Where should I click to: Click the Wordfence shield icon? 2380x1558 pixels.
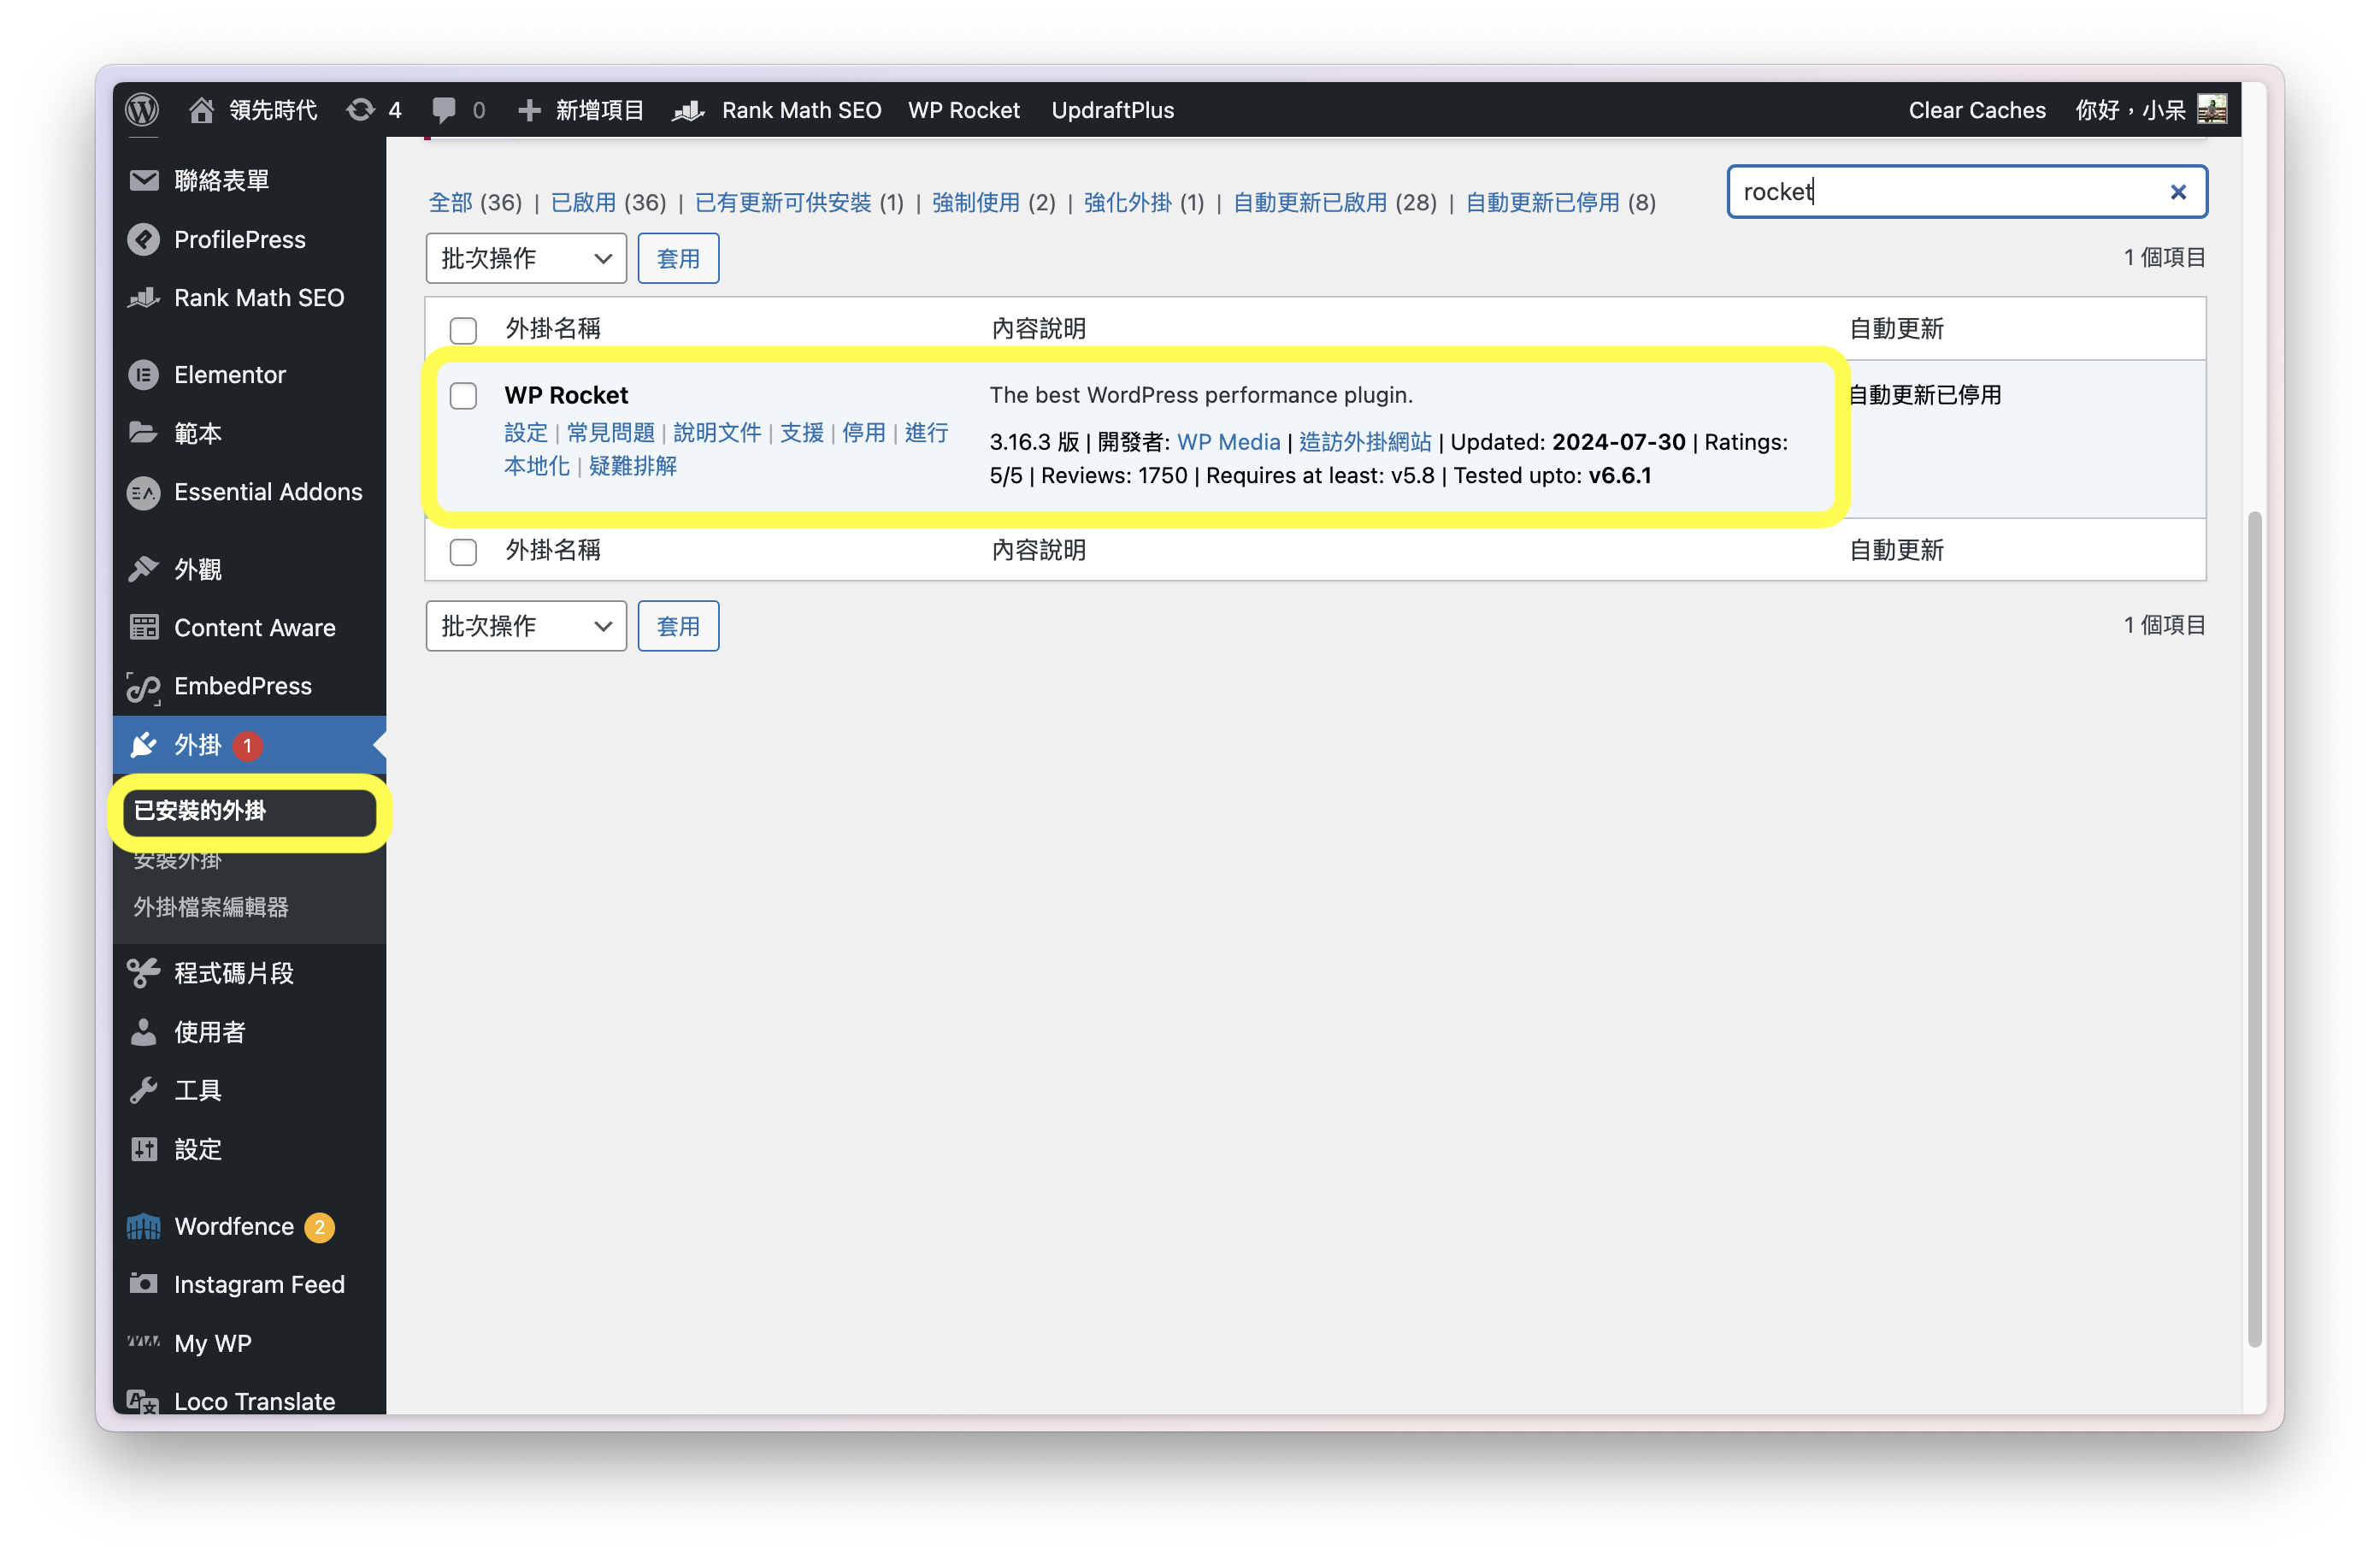(144, 1226)
